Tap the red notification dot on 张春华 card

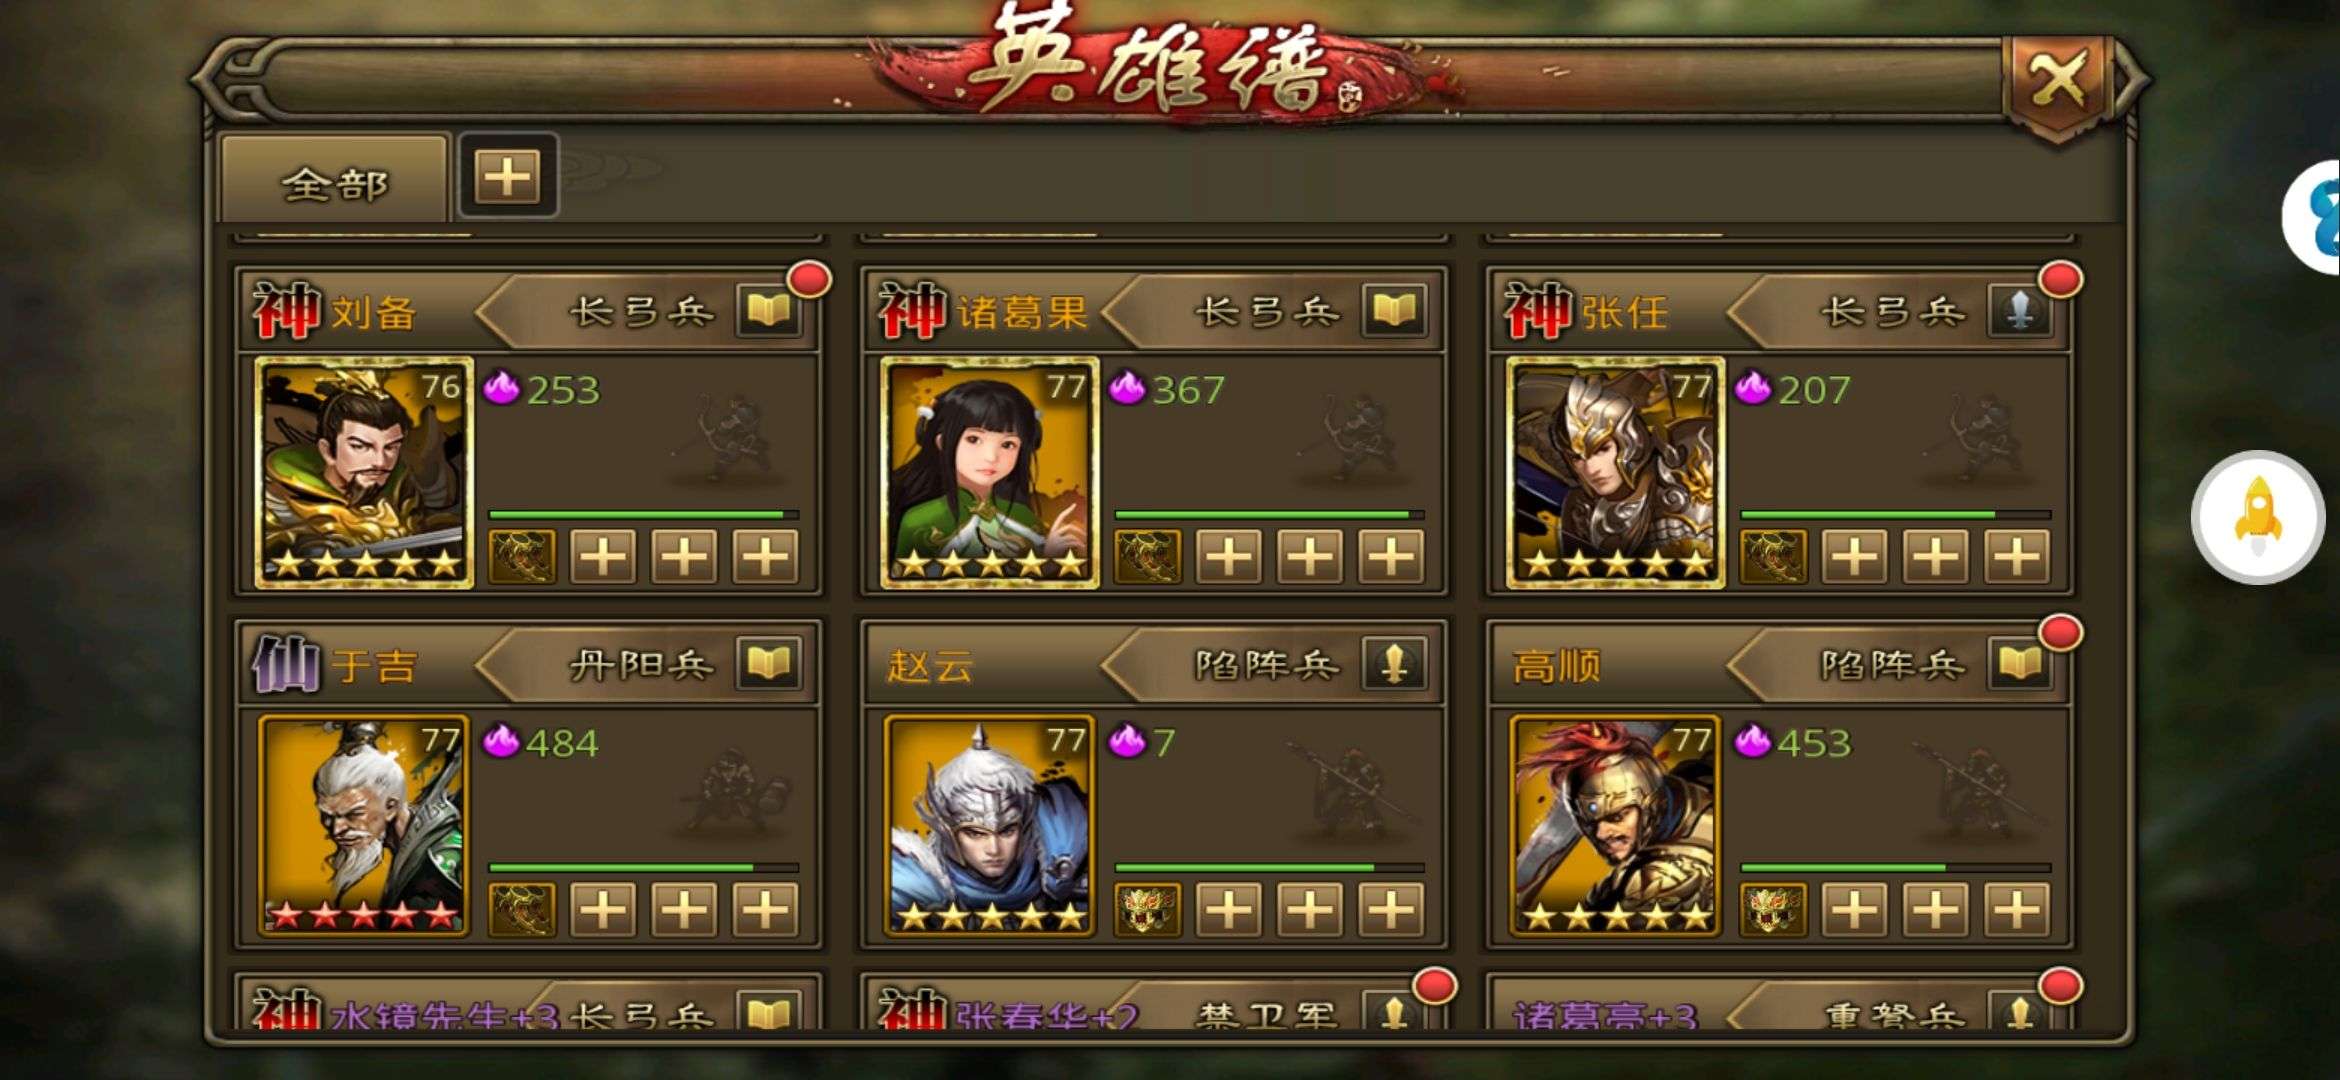click(1435, 986)
